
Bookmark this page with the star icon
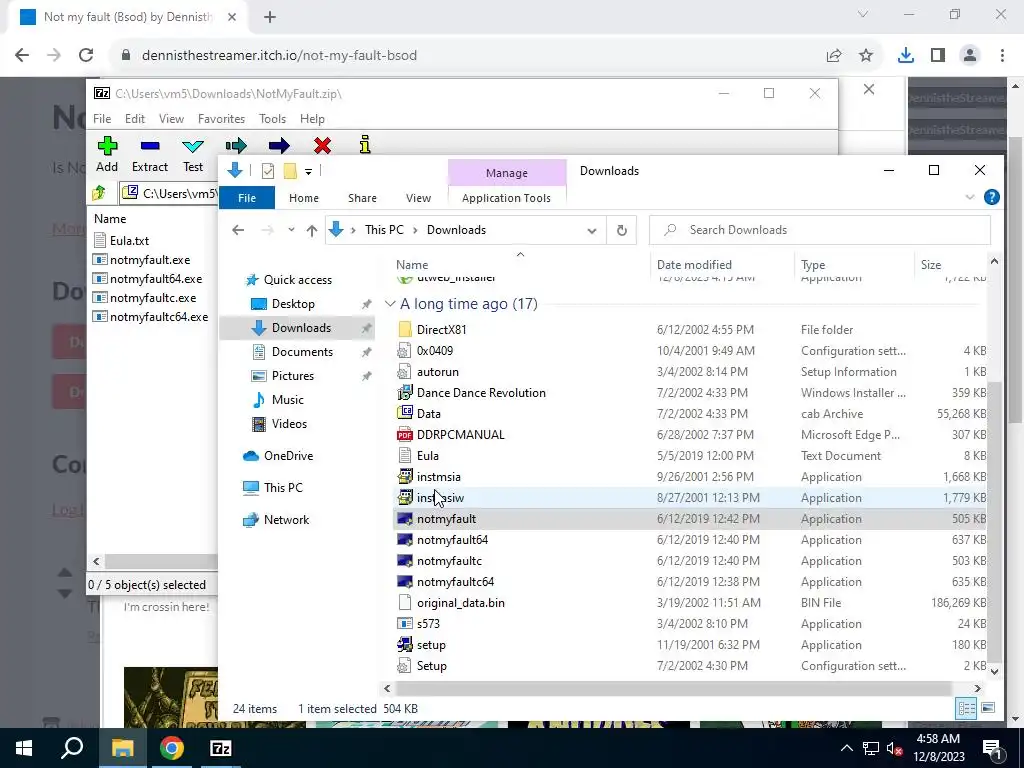[866, 56]
